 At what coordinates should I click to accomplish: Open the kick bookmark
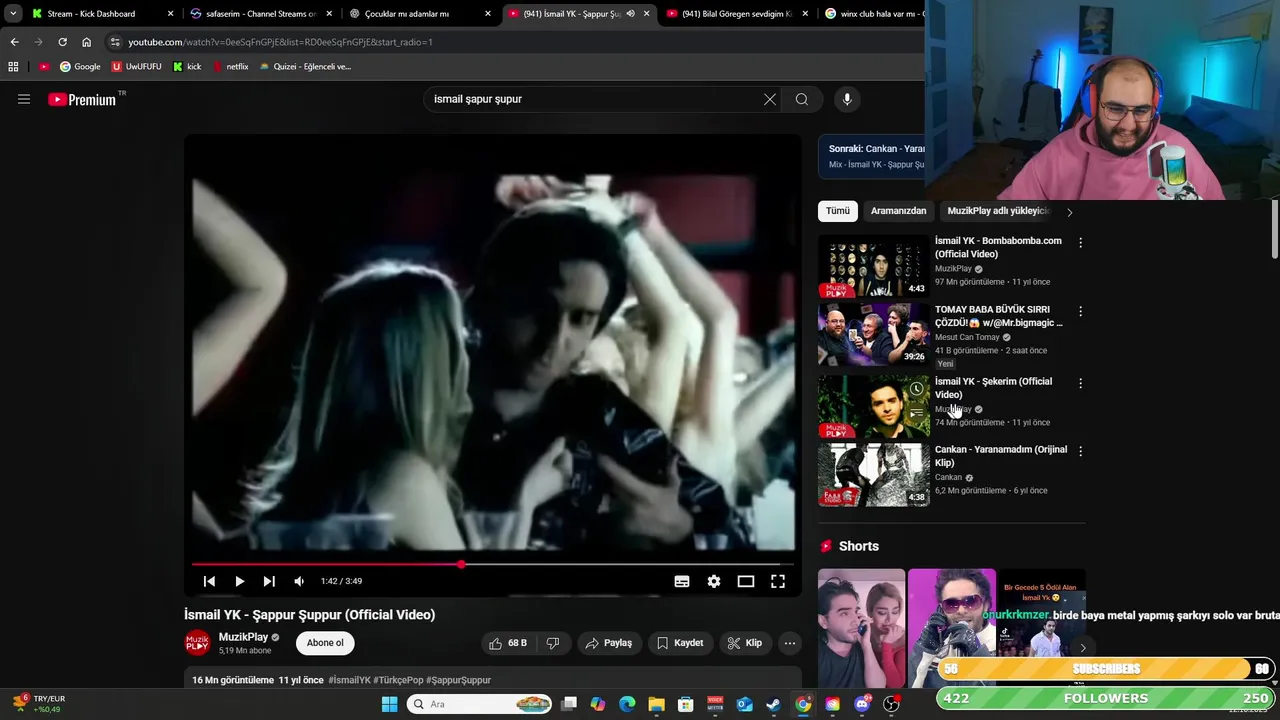point(187,67)
